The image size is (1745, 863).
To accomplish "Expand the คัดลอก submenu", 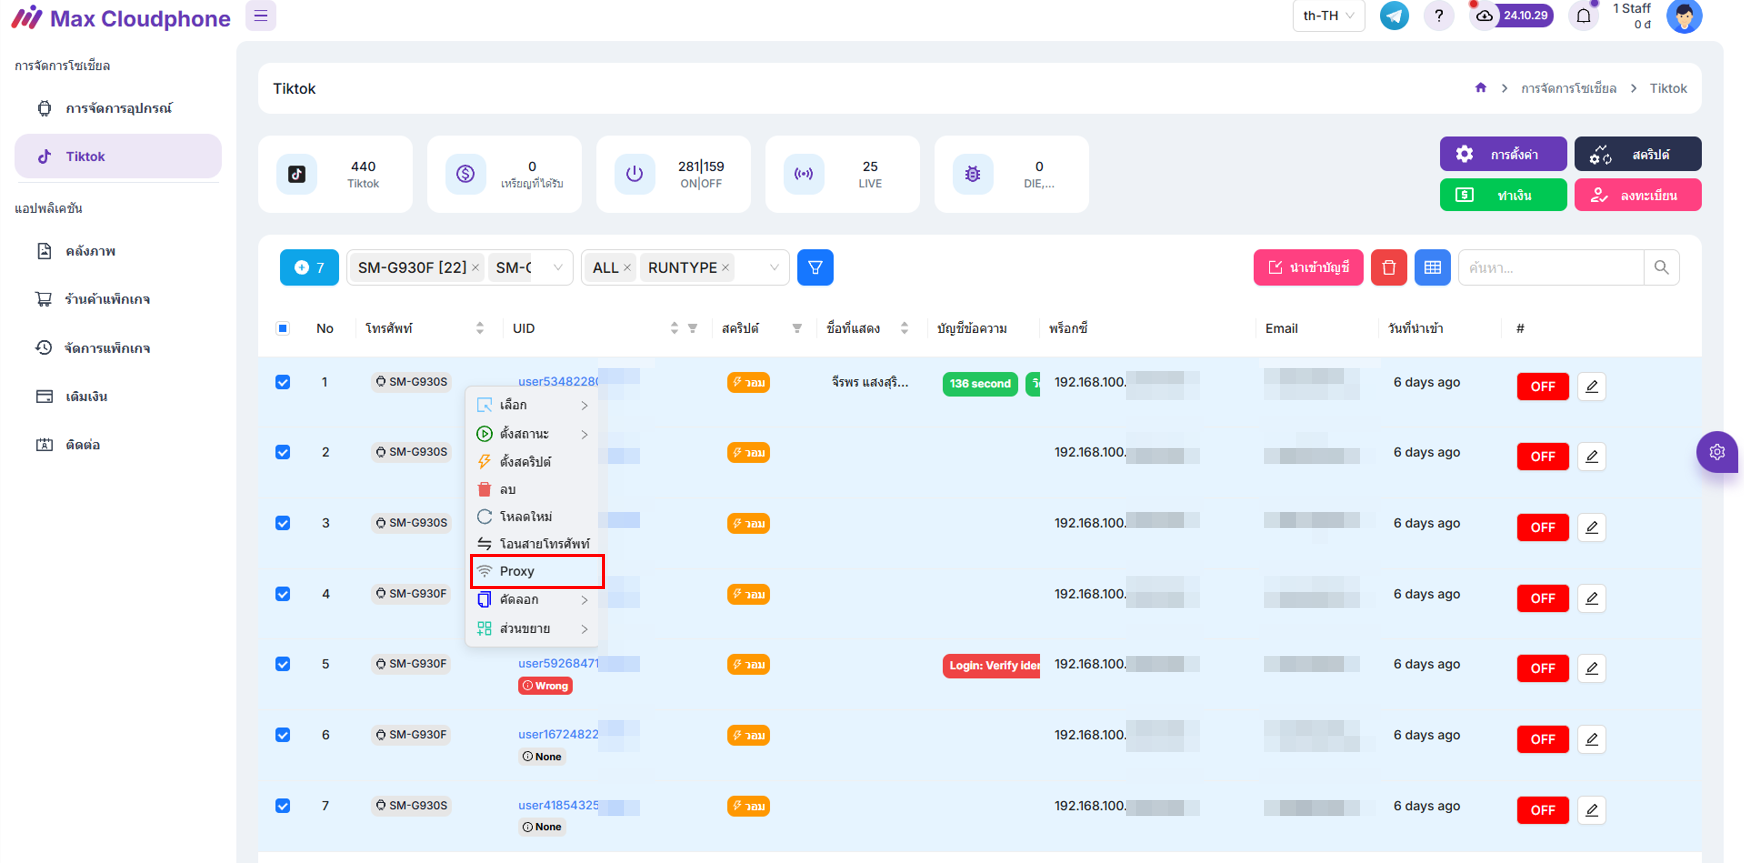I will (534, 600).
